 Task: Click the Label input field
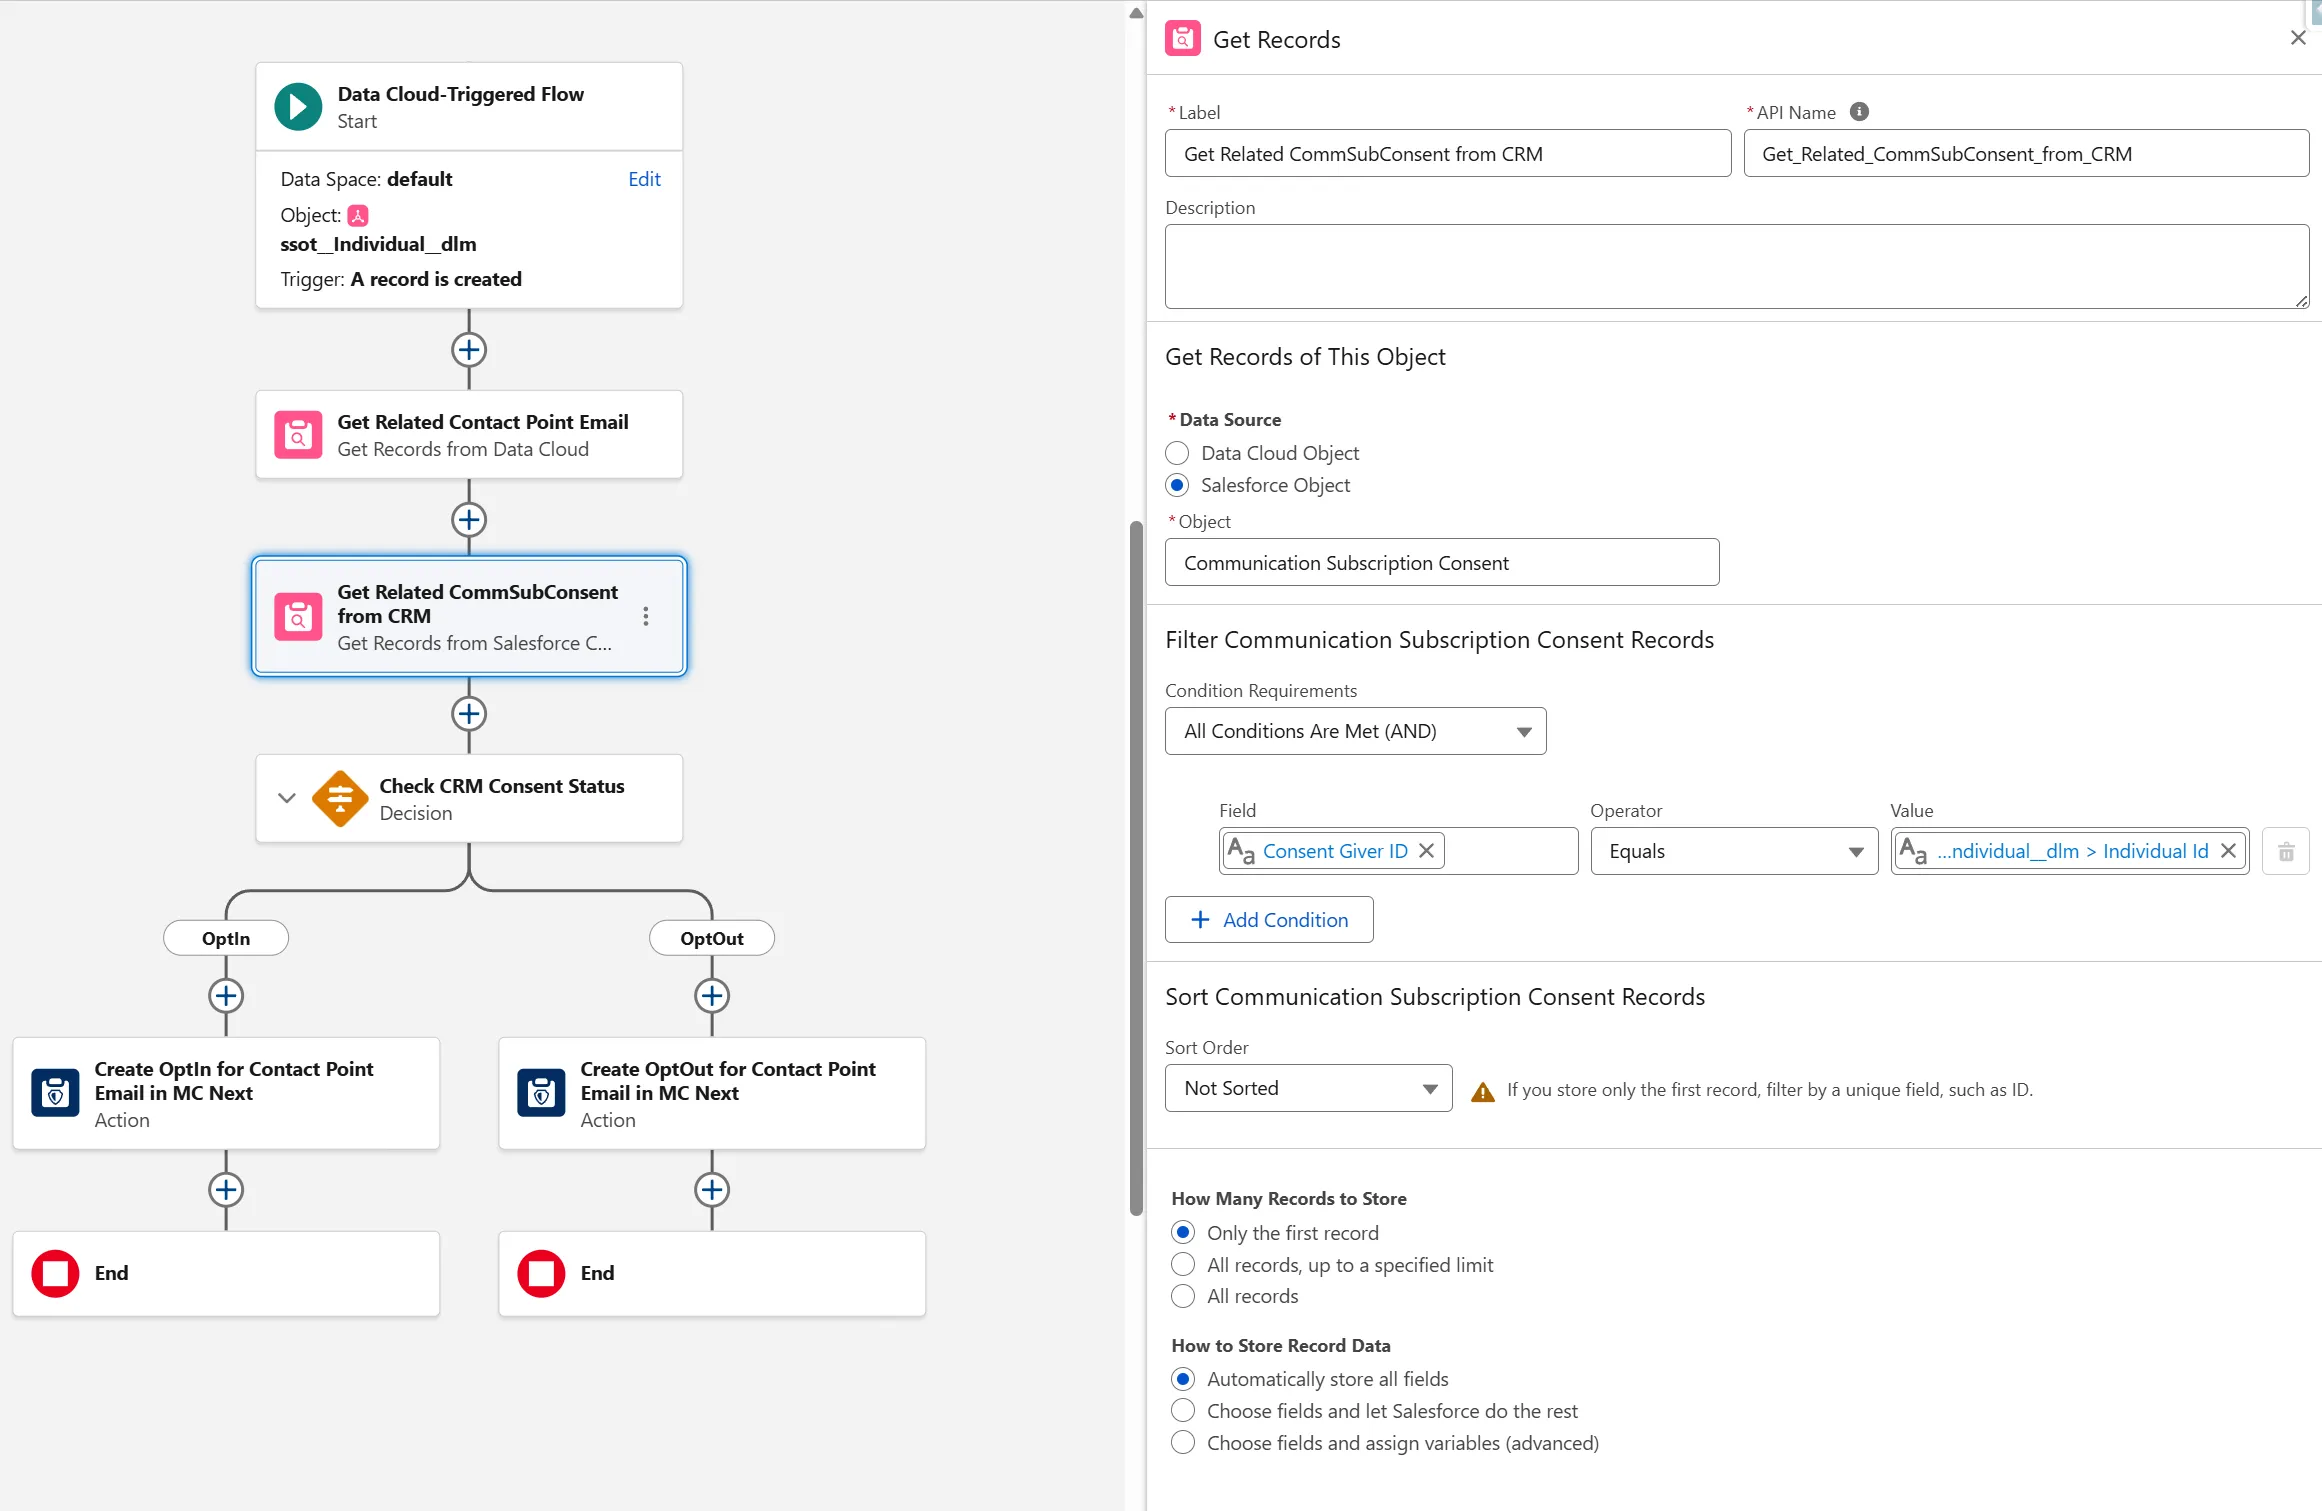pos(1447,154)
